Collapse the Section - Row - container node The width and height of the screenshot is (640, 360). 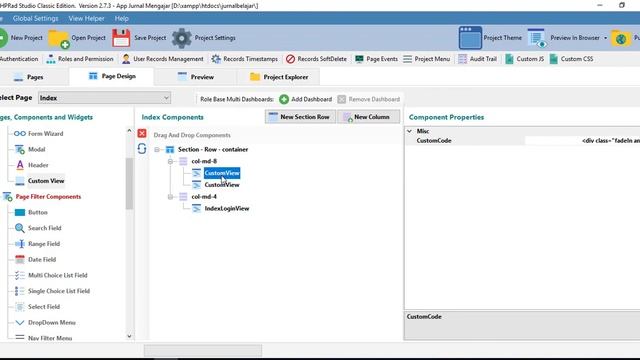tap(157, 150)
